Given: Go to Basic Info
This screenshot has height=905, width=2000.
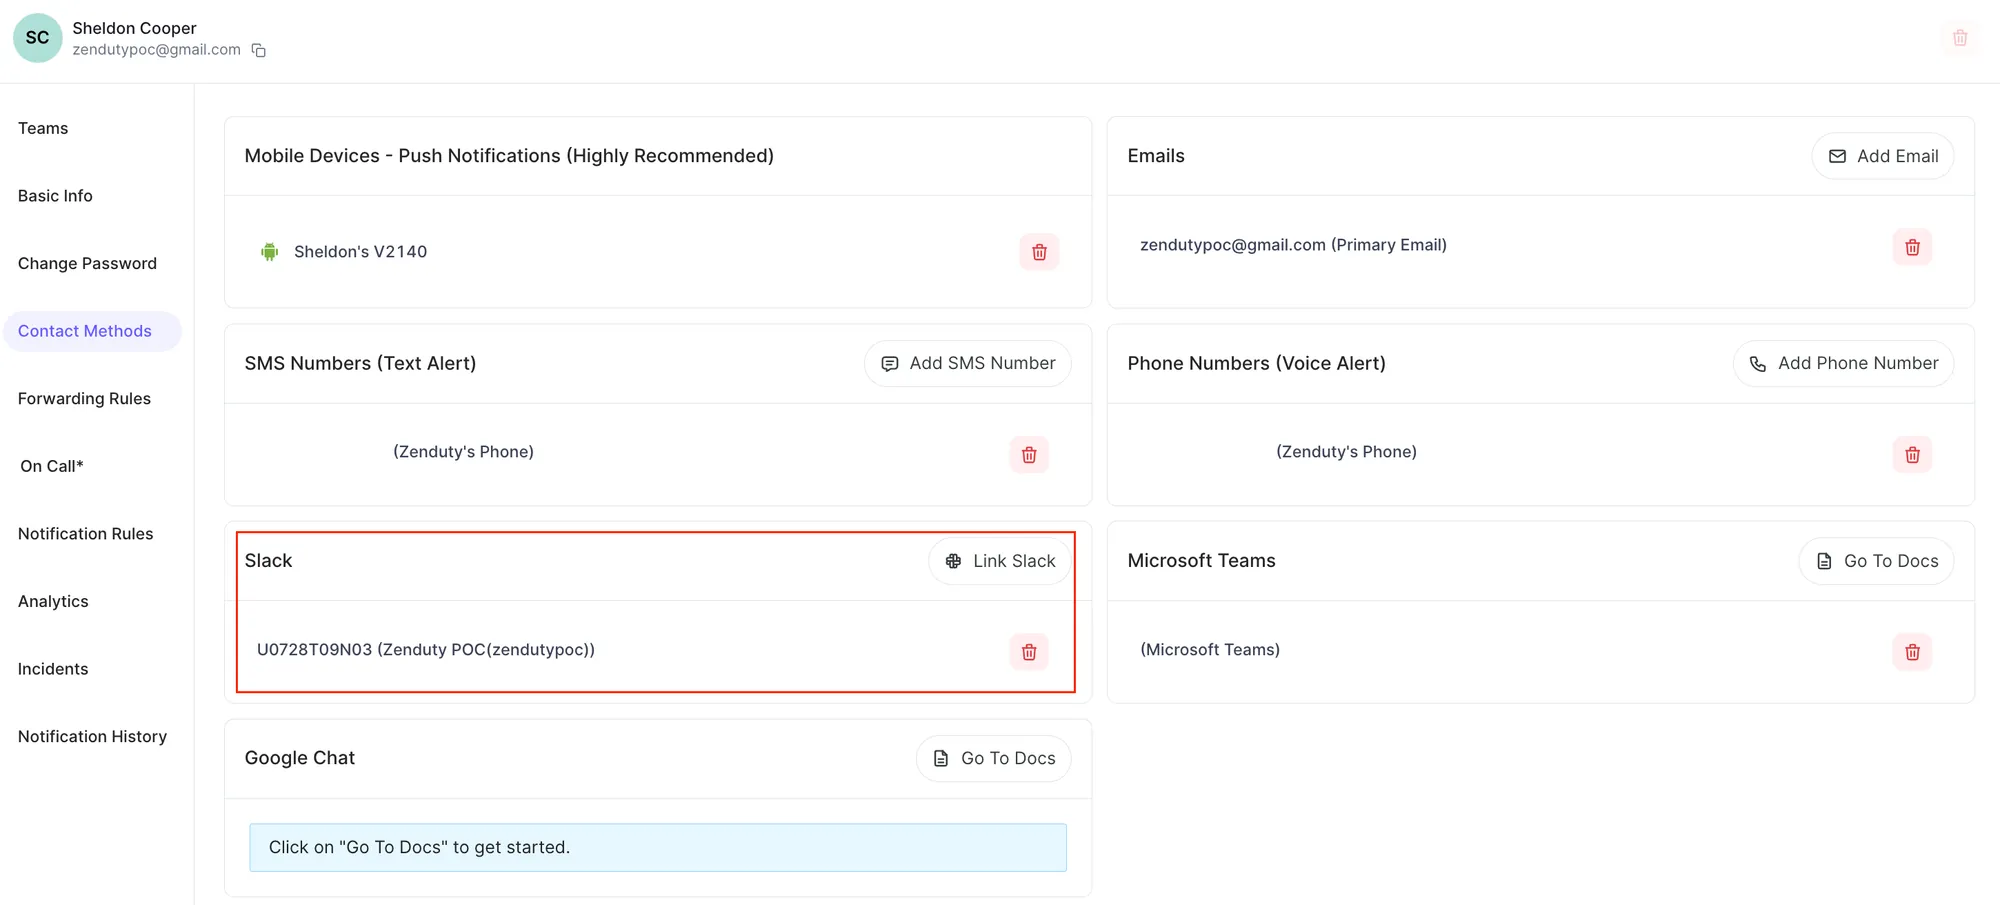Looking at the screenshot, I should (55, 196).
